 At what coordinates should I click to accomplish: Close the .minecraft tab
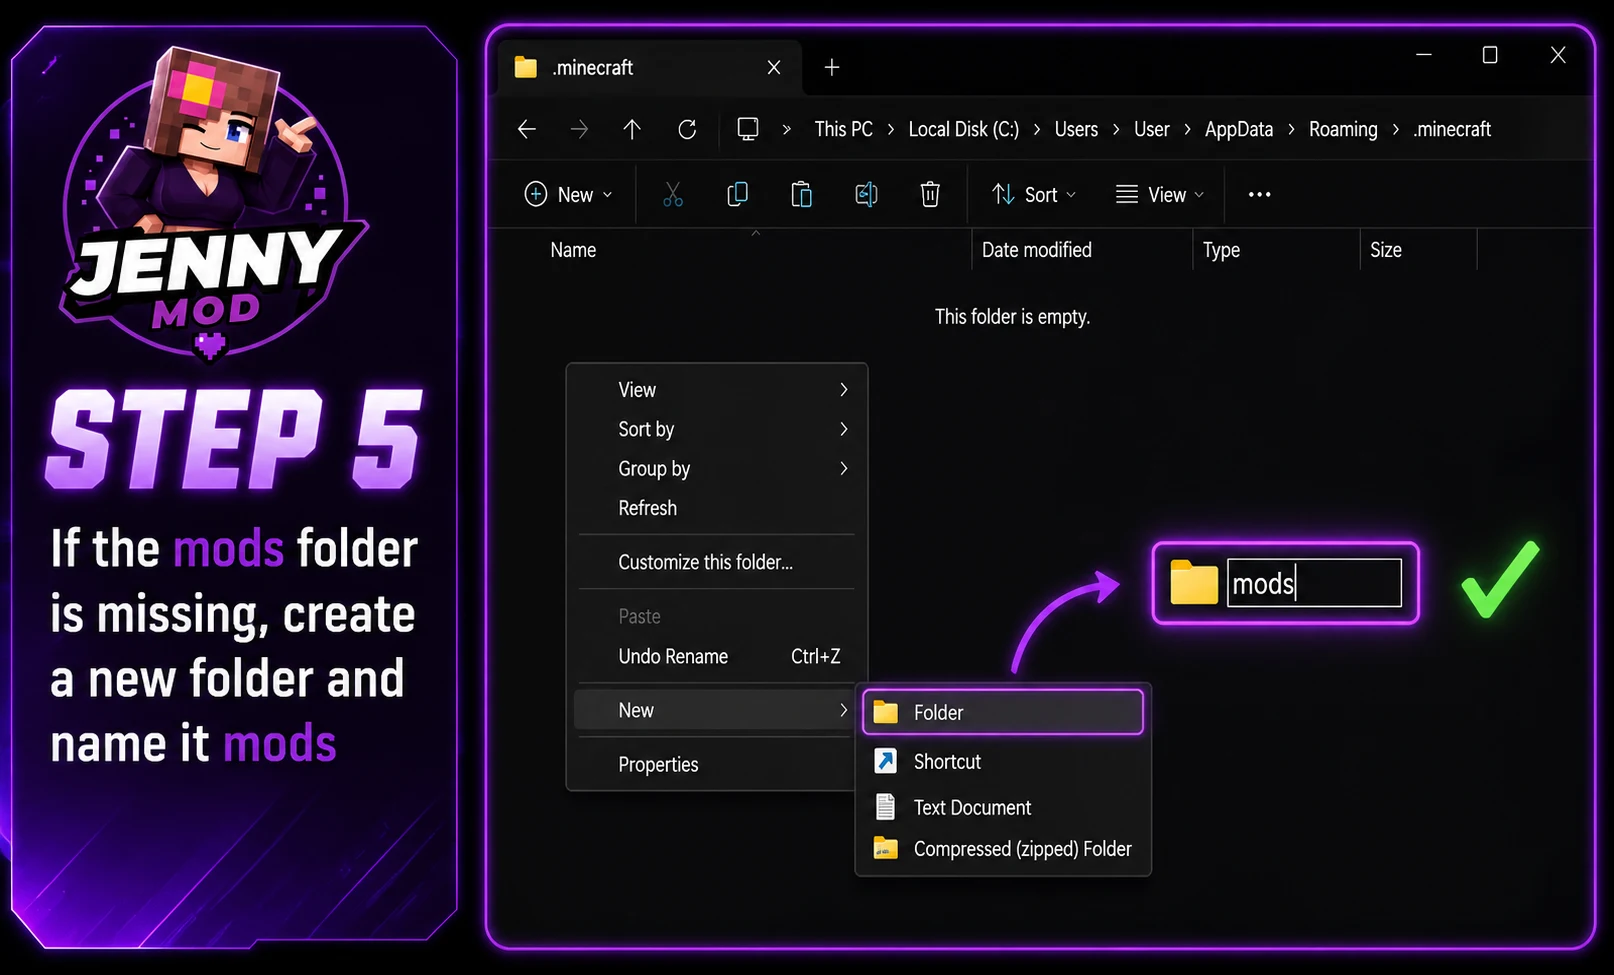pyautogui.click(x=774, y=67)
